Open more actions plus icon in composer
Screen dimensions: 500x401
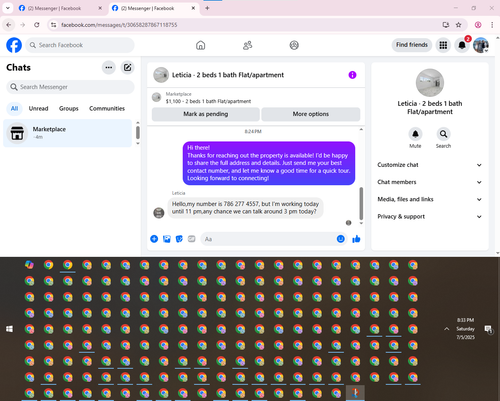pyautogui.click(x=154, y=239)
